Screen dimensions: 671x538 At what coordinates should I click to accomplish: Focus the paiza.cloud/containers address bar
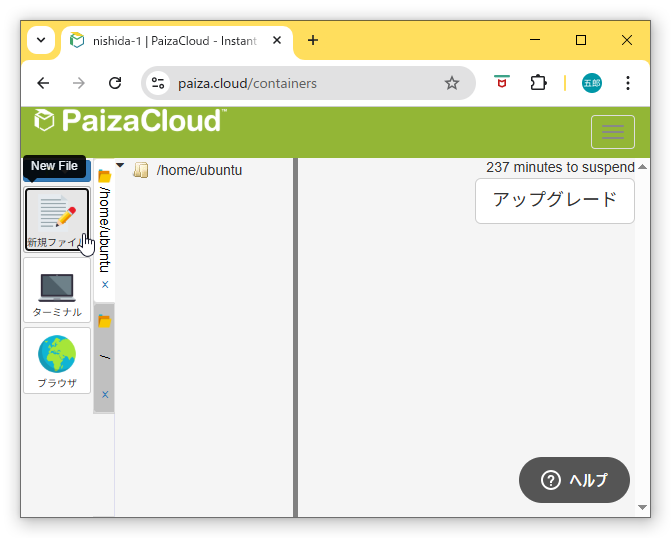308,83
